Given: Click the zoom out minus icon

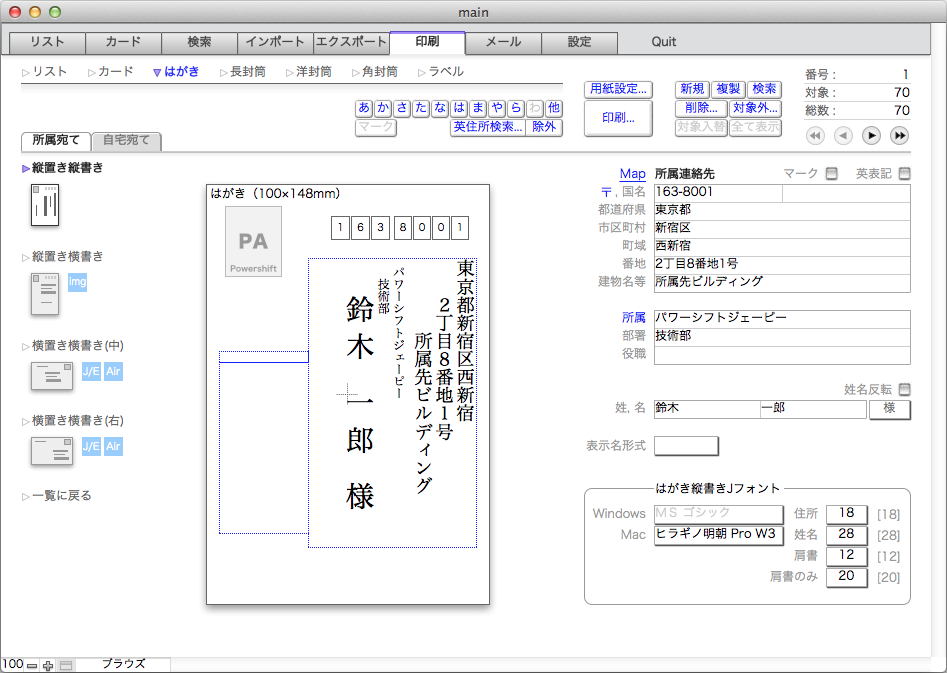Looking at the screenshot, I should point(32,665).
